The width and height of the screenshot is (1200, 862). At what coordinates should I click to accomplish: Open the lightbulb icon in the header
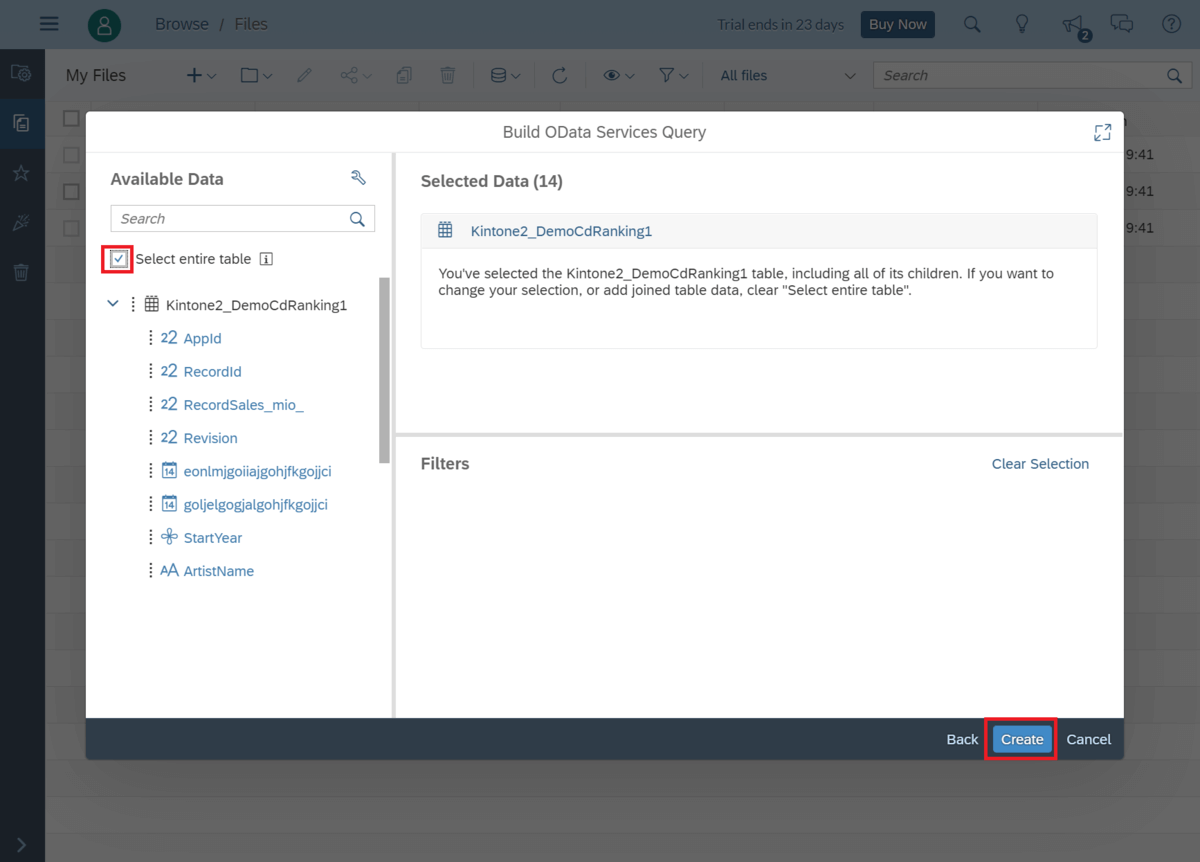[x=1022, y=24]
